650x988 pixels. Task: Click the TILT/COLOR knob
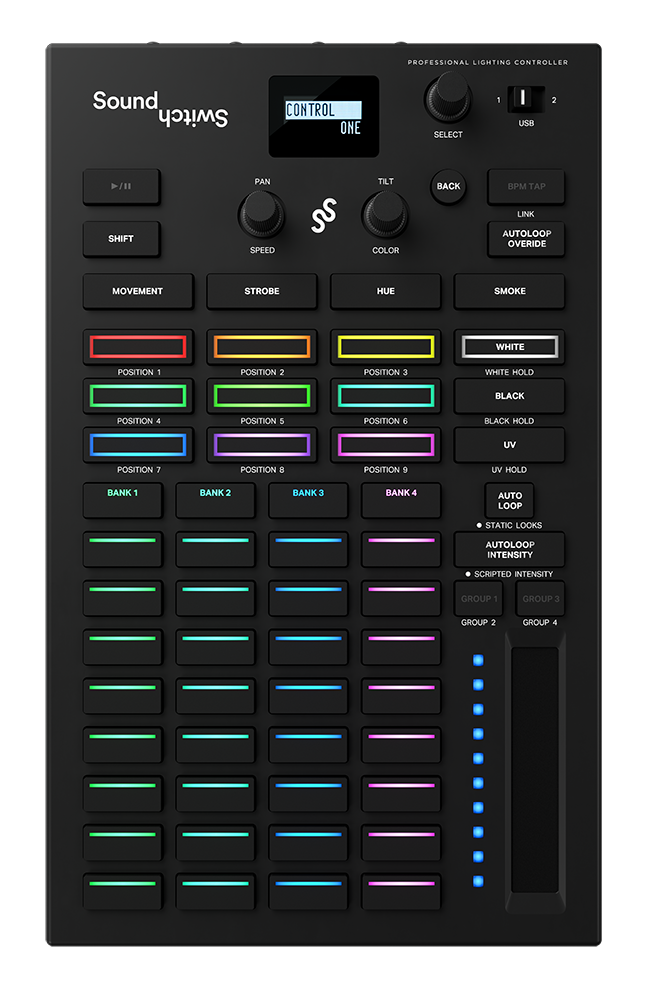pos(385,214)
